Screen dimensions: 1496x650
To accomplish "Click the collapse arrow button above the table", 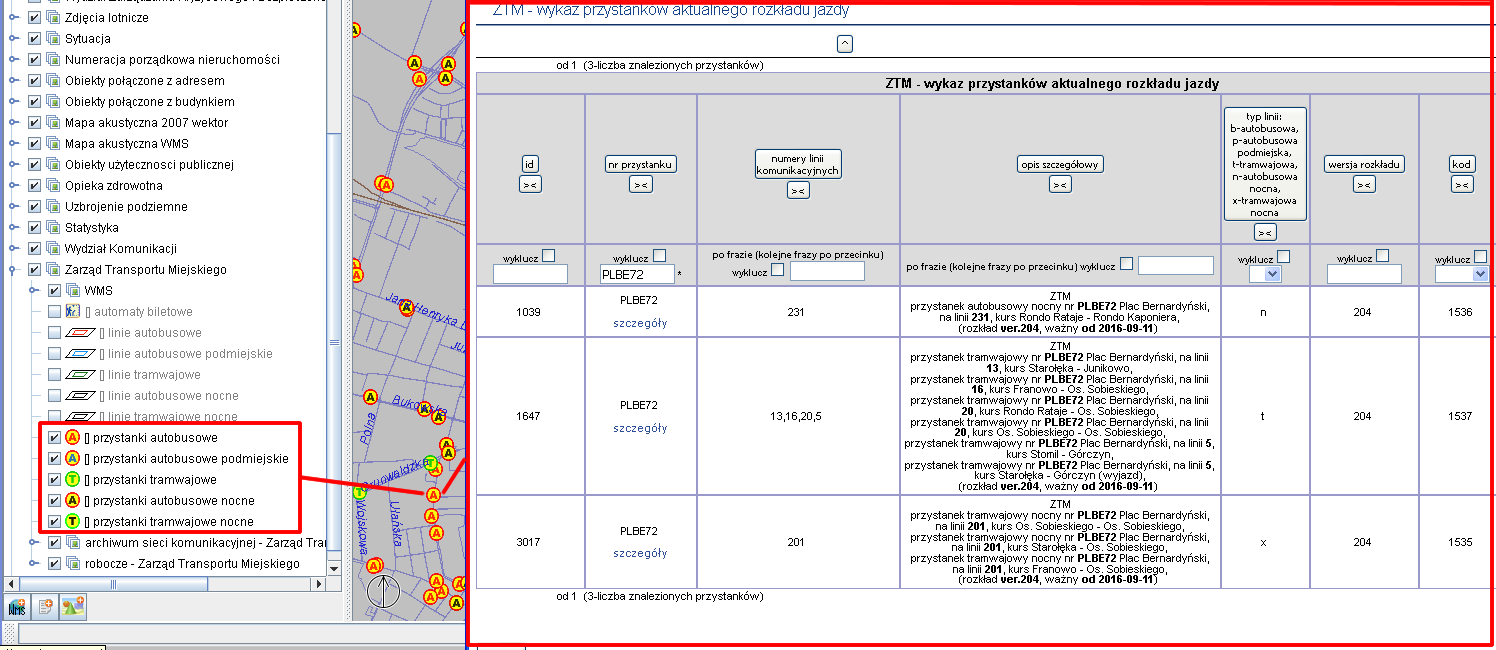I will point(845,43).
